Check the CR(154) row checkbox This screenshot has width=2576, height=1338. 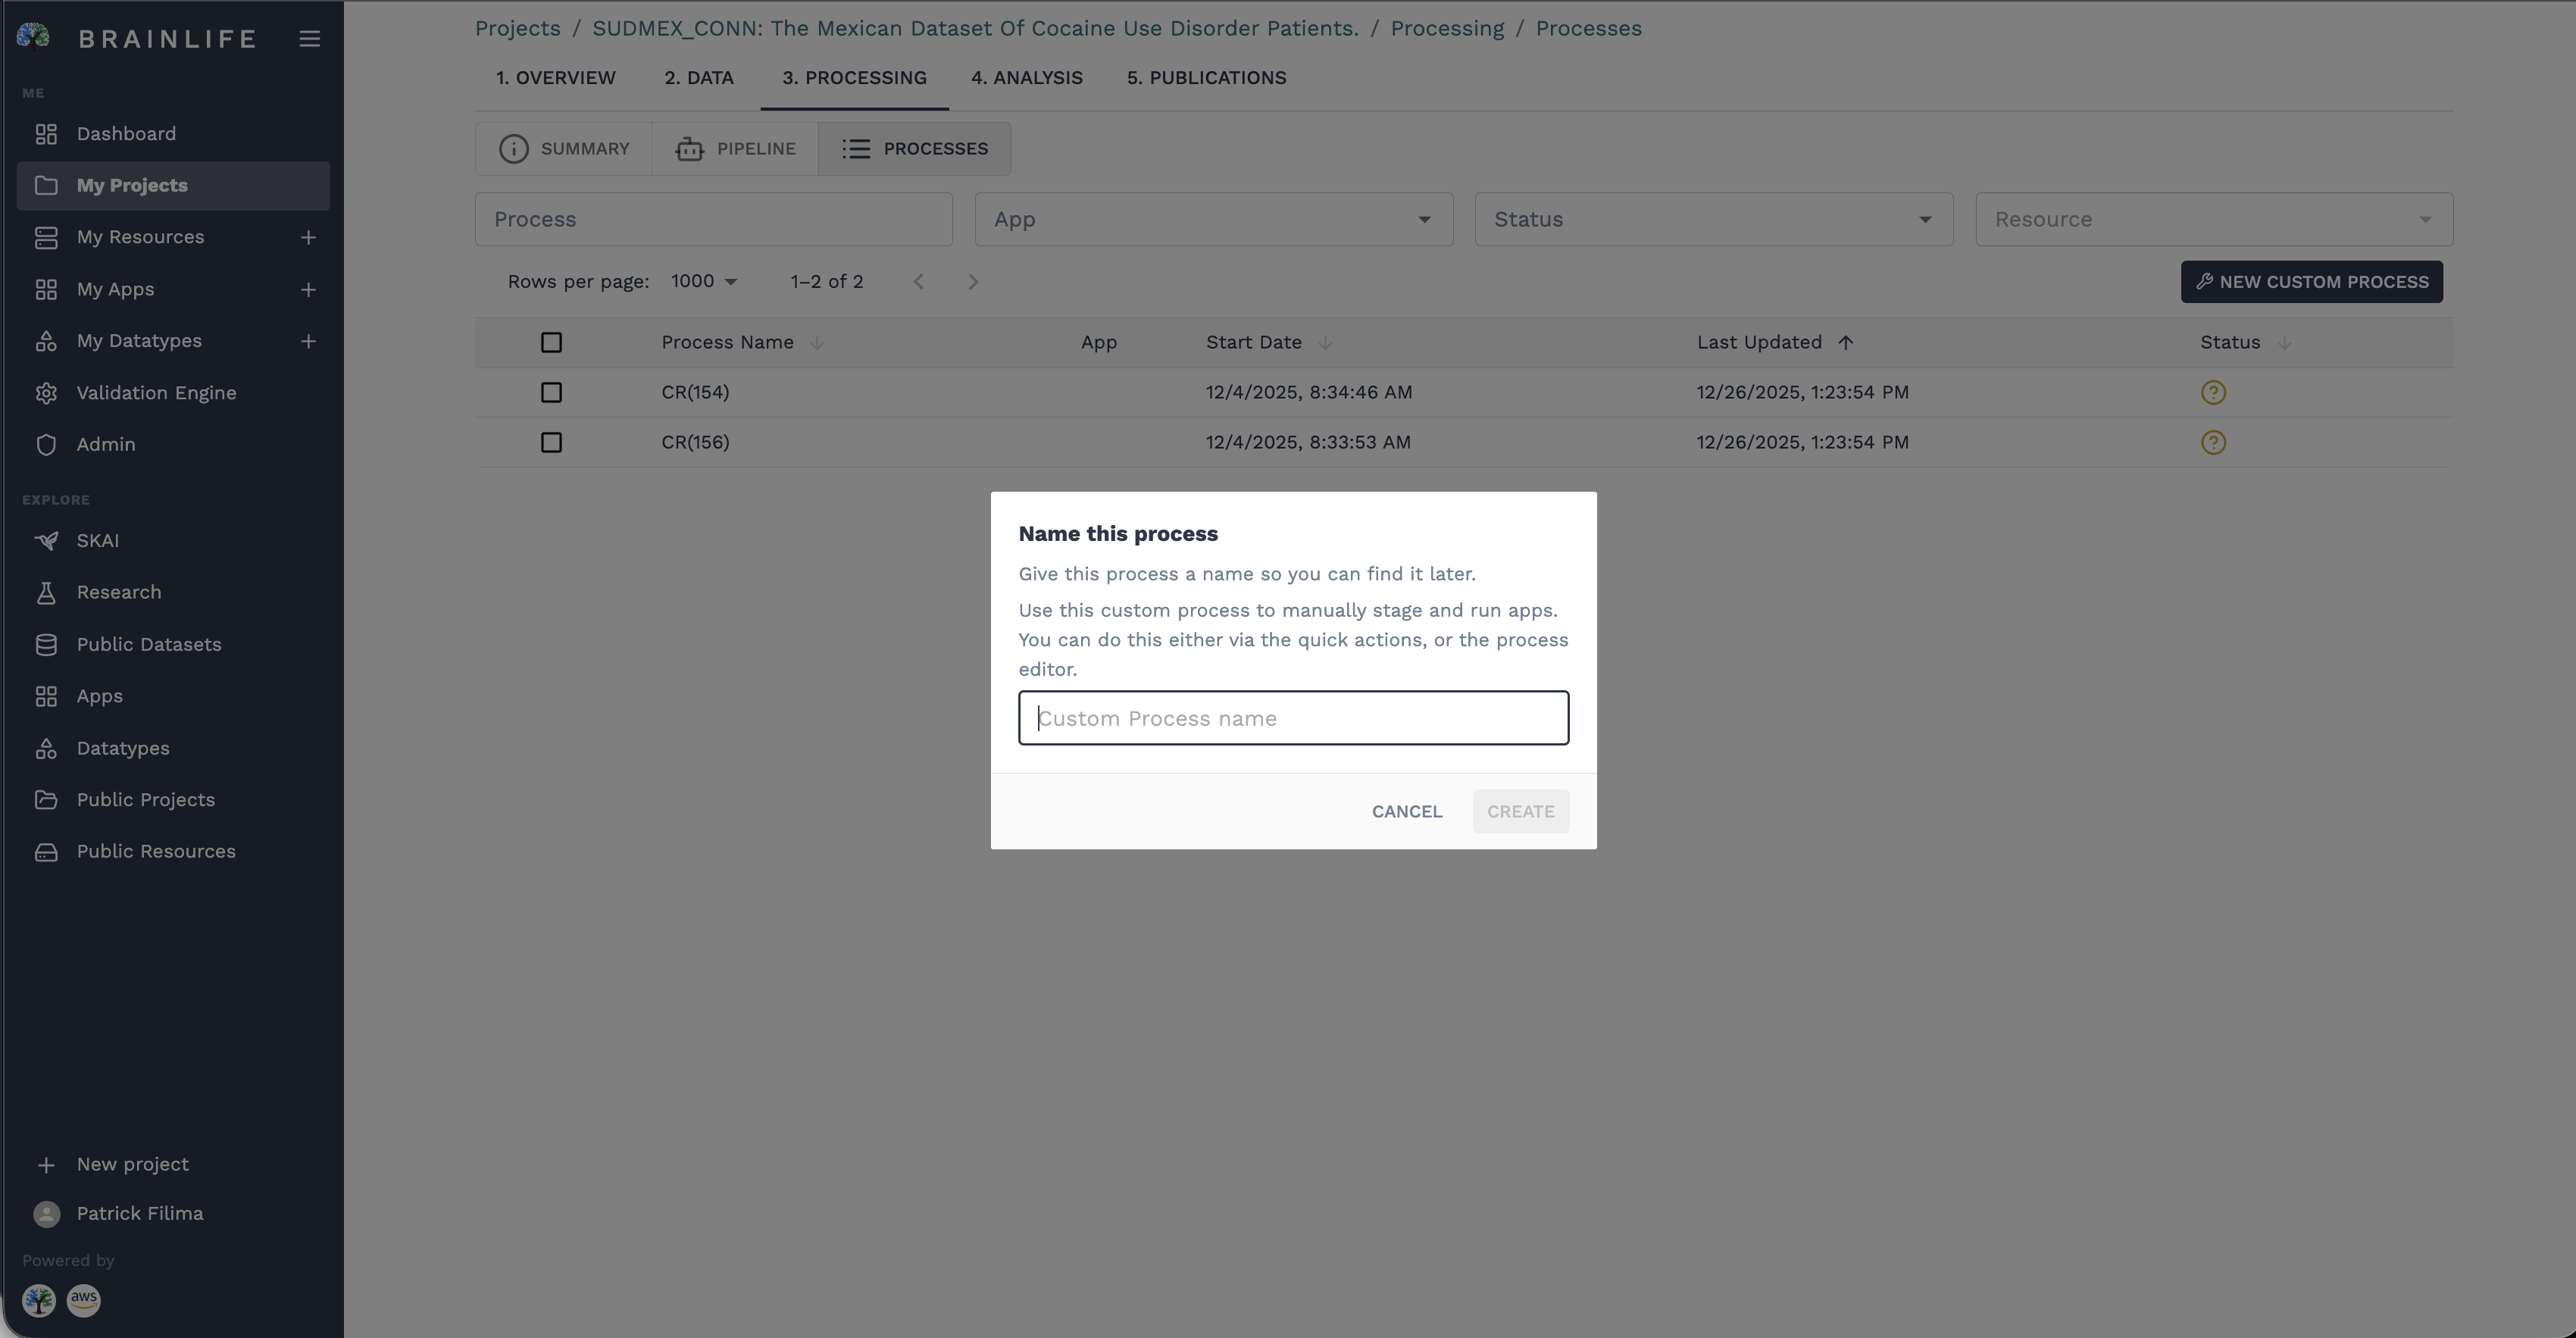551,393
